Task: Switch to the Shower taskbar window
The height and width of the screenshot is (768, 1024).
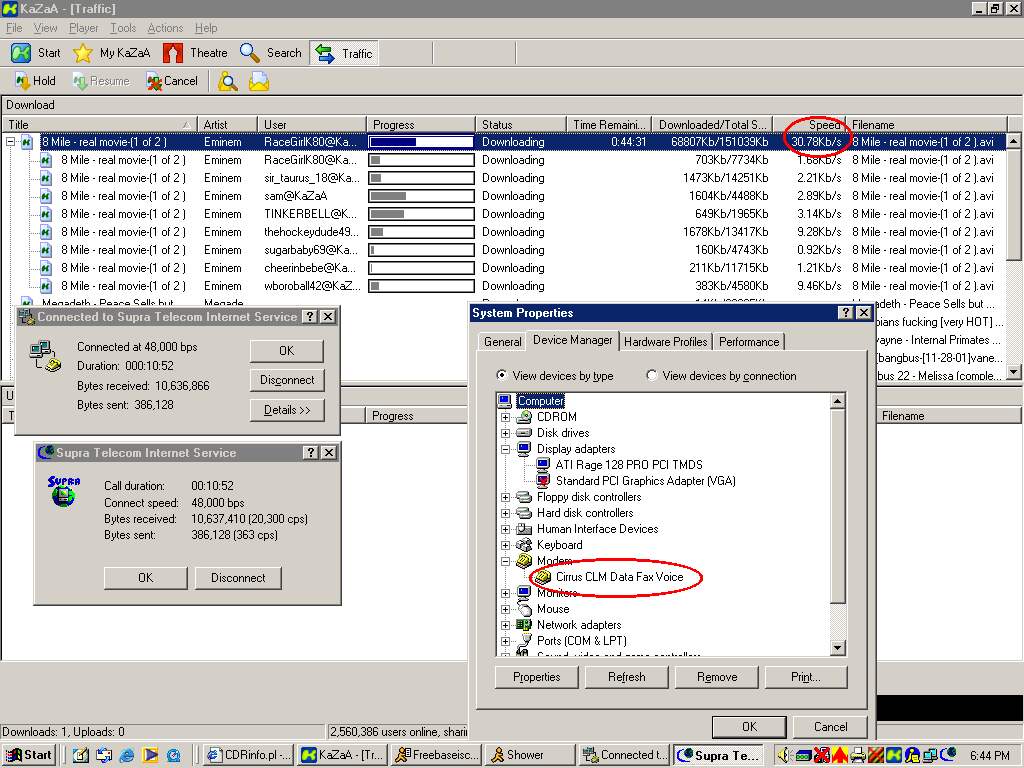Action: [x=530, y=755]
